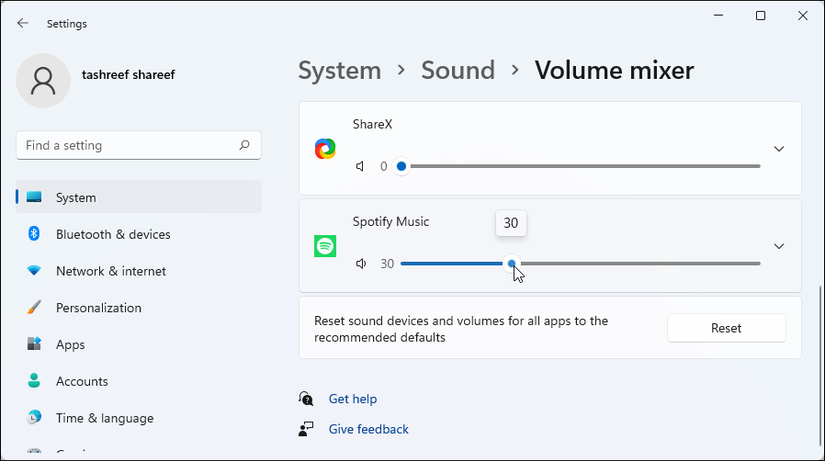Click the Bluetooth icon in sidebar
825x461 pixels.
point(34,233)
